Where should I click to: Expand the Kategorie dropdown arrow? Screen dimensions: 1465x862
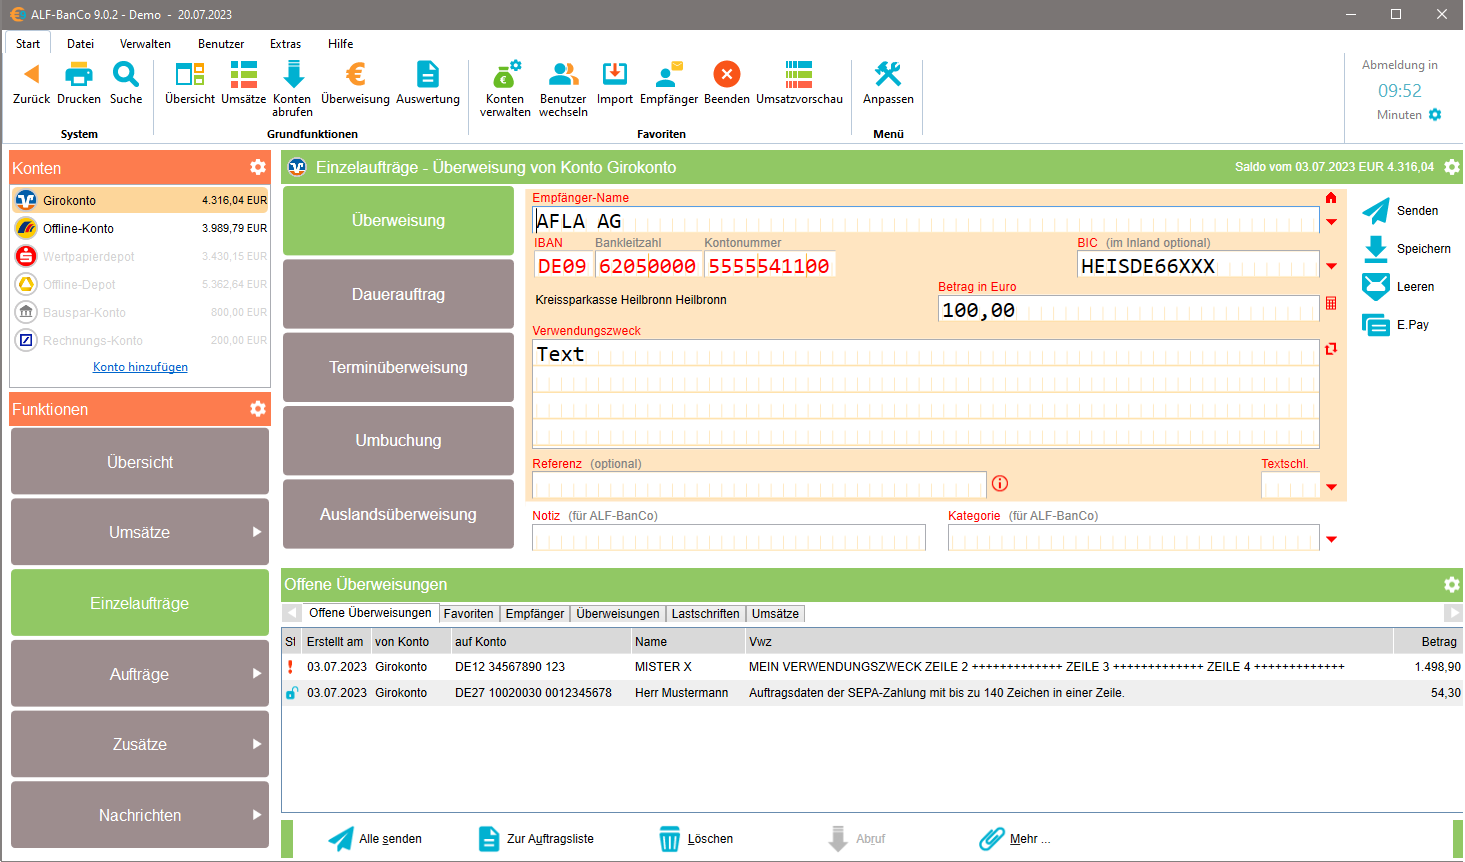pyautogui.click(x=1331, y=540)
